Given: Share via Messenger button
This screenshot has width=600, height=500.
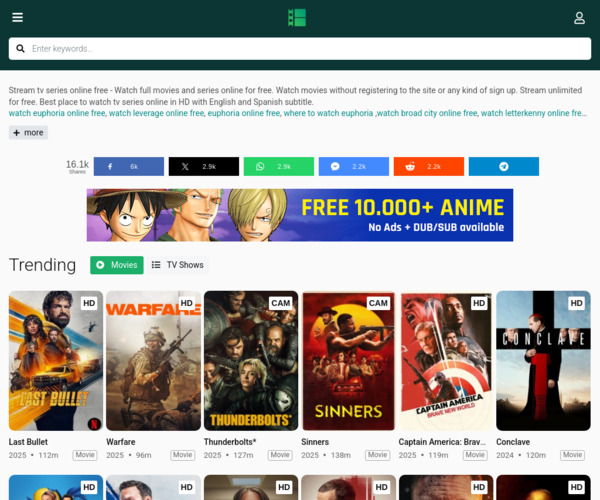Looking at the screenshot, I should 354,166.
